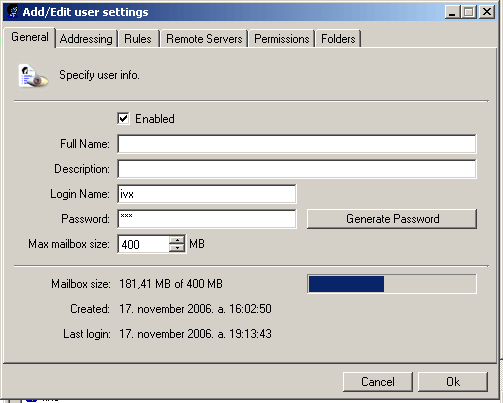Click the Max mailbox size value field
The image size is (503, 403).
144,244
